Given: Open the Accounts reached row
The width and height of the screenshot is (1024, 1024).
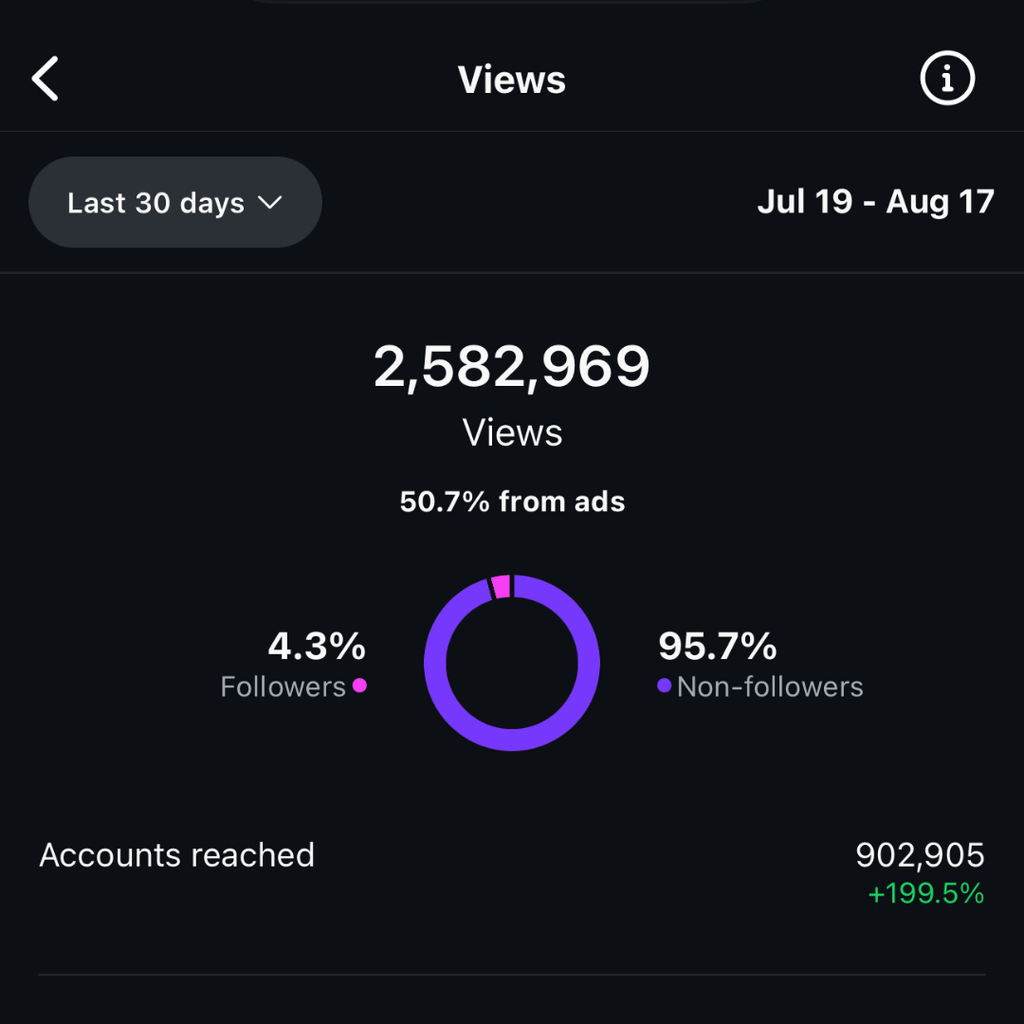Looking at the screenshot, I should point(177,856).
